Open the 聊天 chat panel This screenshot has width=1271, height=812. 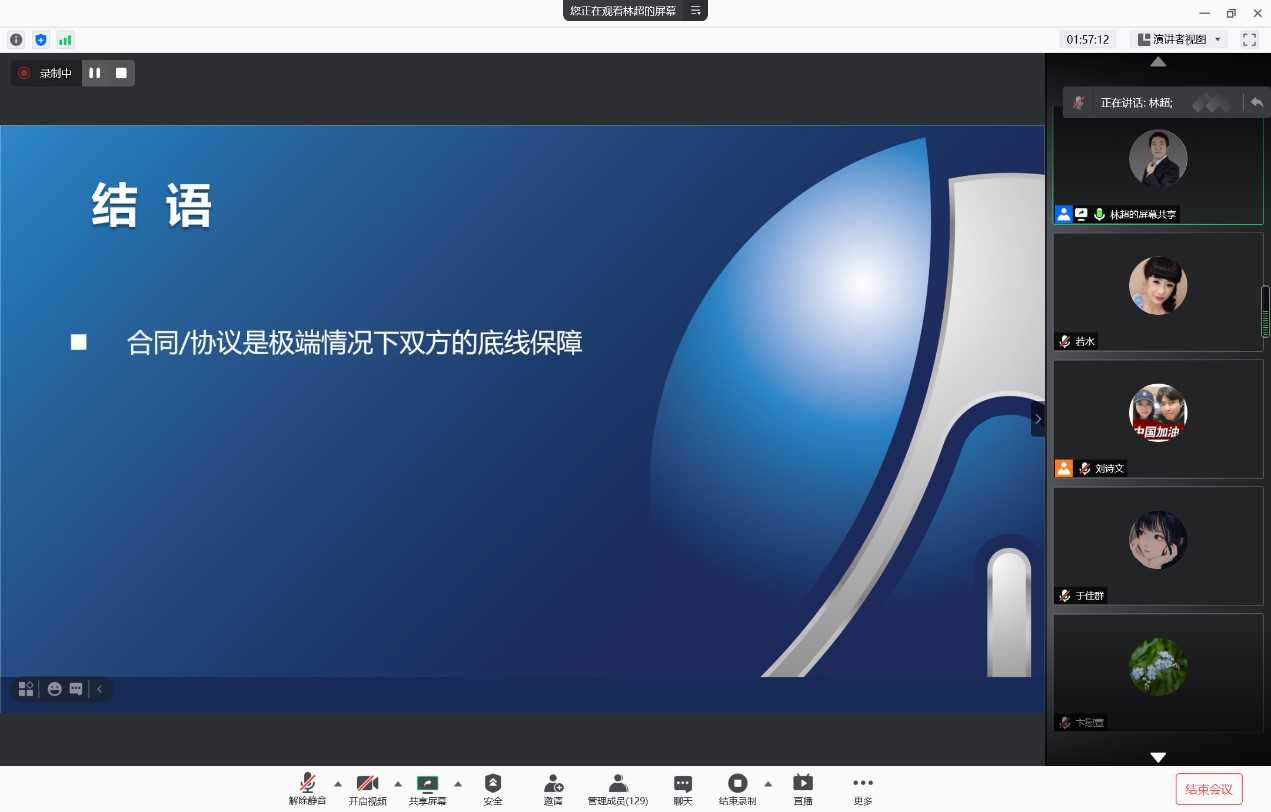coord(683,788)
